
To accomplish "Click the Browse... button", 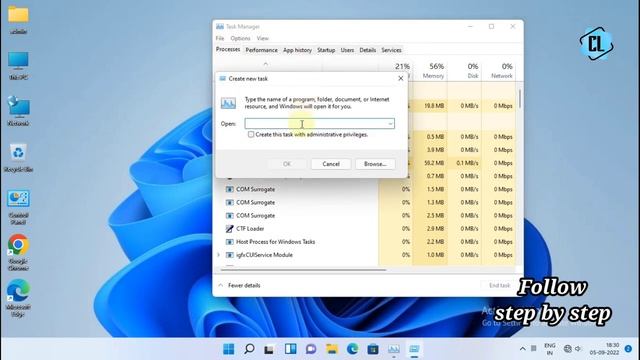I will pyautogui.click(x=375, y=164).
